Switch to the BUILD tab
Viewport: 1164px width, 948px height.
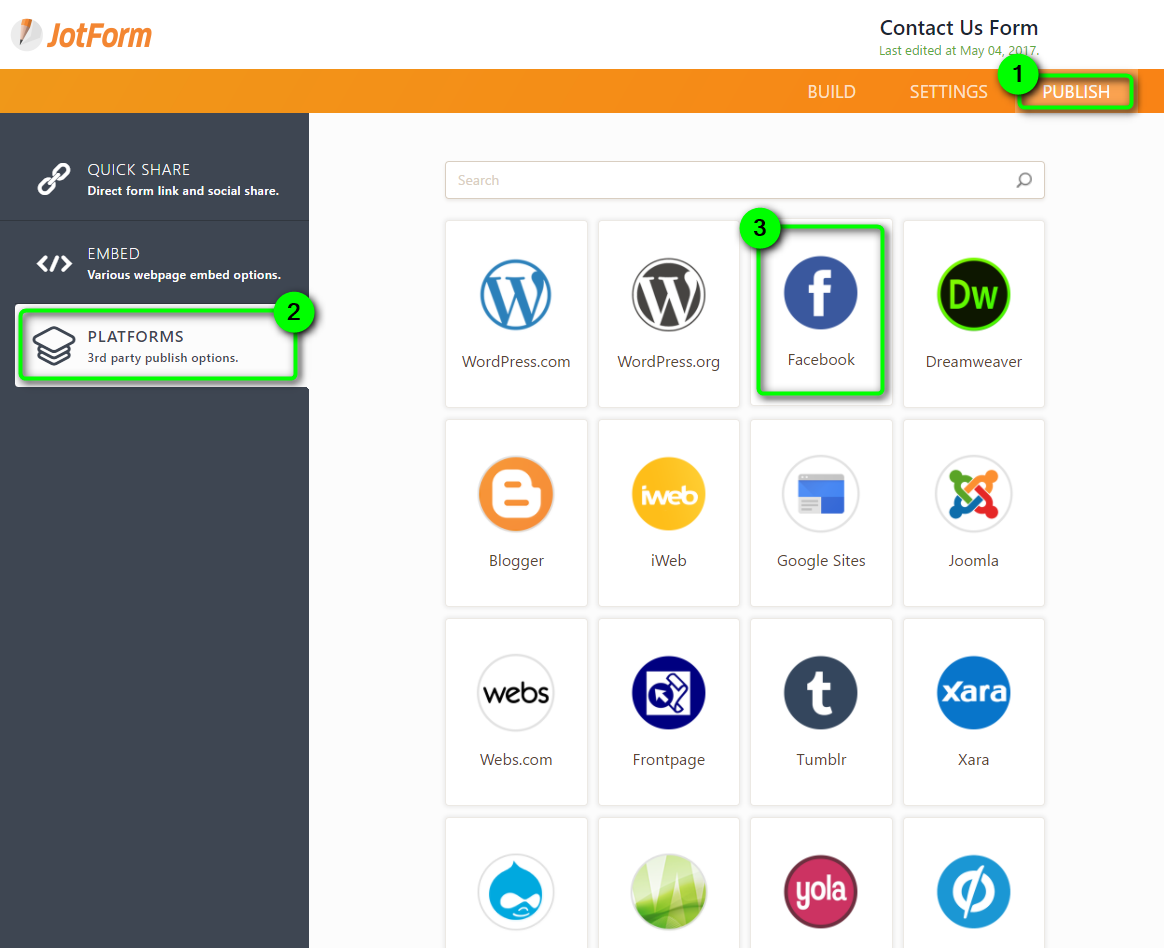pos(831,92)
